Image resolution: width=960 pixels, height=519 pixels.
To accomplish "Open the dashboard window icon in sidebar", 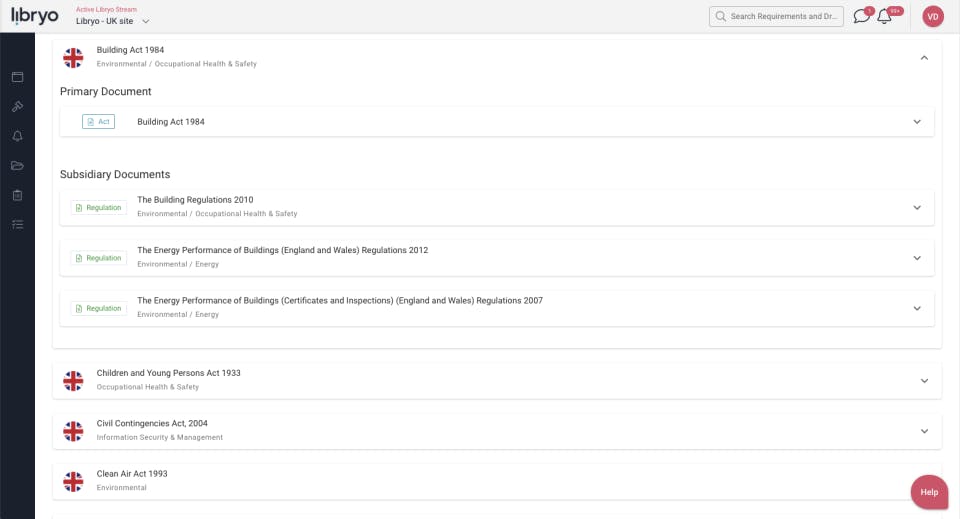I will coord(17,77).
